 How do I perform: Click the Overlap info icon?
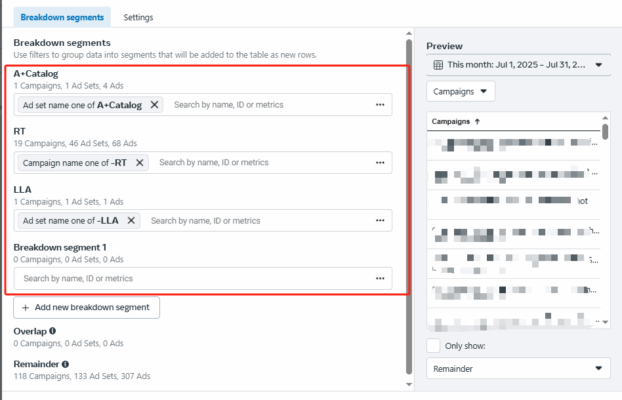[x=52, y=330]
